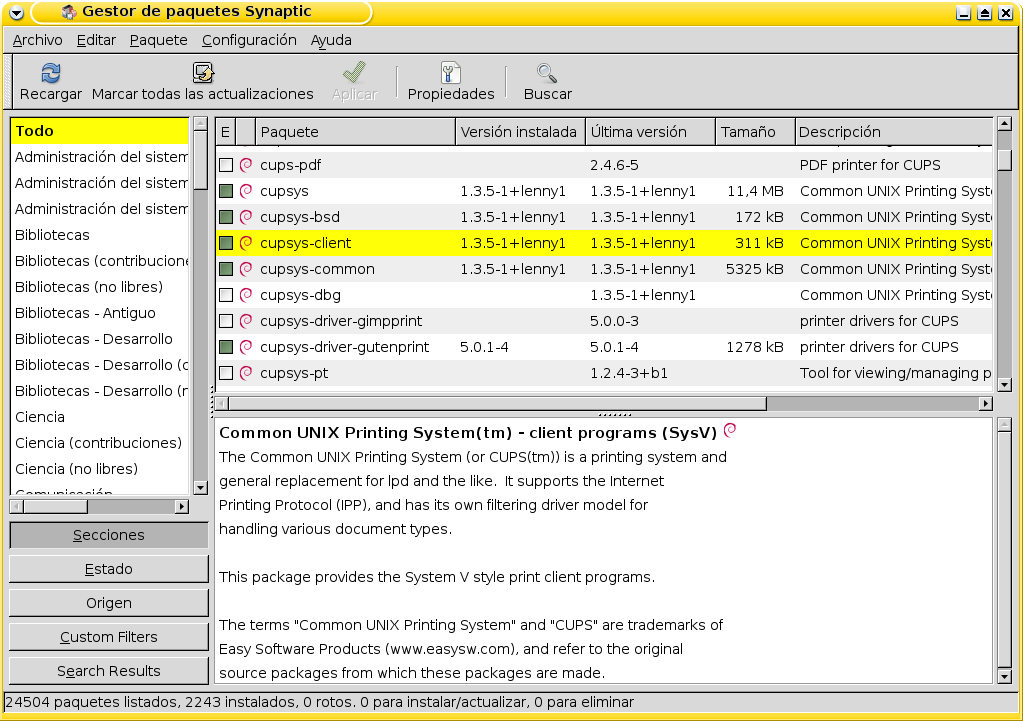Click Debian swirl icon beside cups-pdf
This screenshot has width=1023, height=721.
point(246,165)
